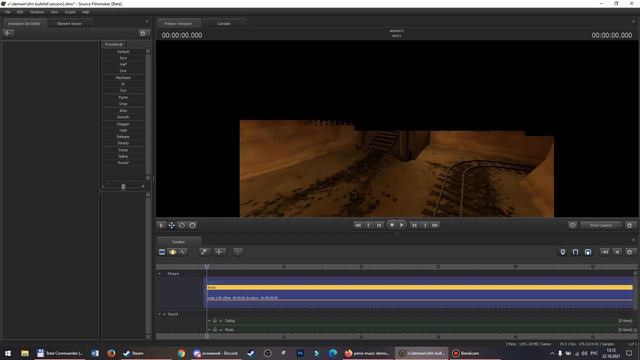Switch to the Console tab

click(x=224, y=24)
